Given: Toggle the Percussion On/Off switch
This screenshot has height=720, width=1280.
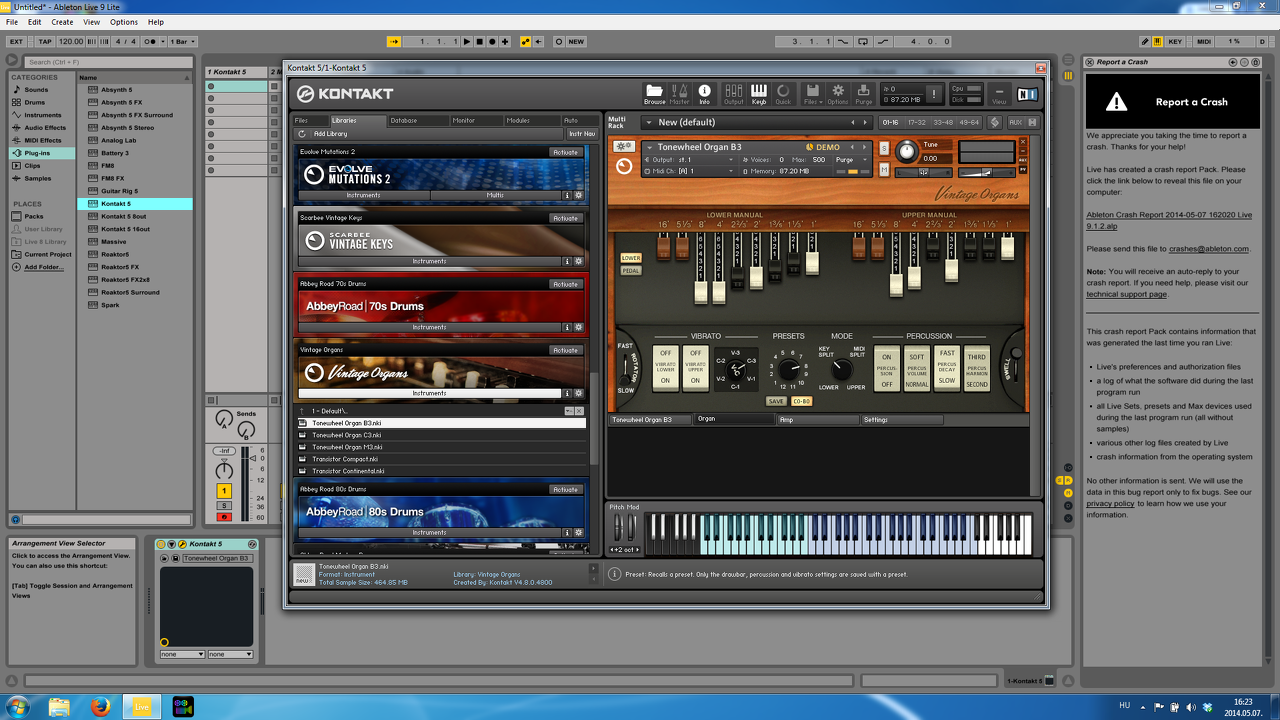Looking at the screenshot, I should tap(887, 369).
